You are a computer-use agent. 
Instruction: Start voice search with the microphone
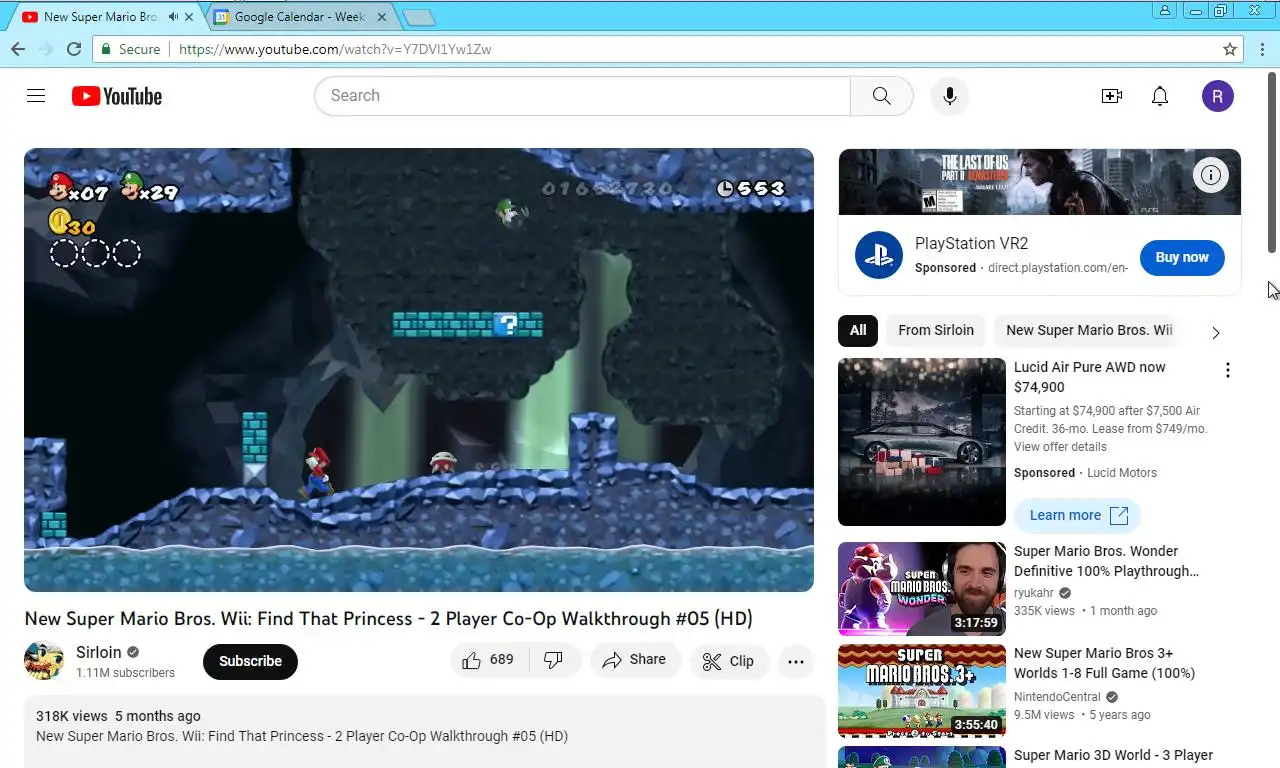pyautogui.click(x=950, y=96)
